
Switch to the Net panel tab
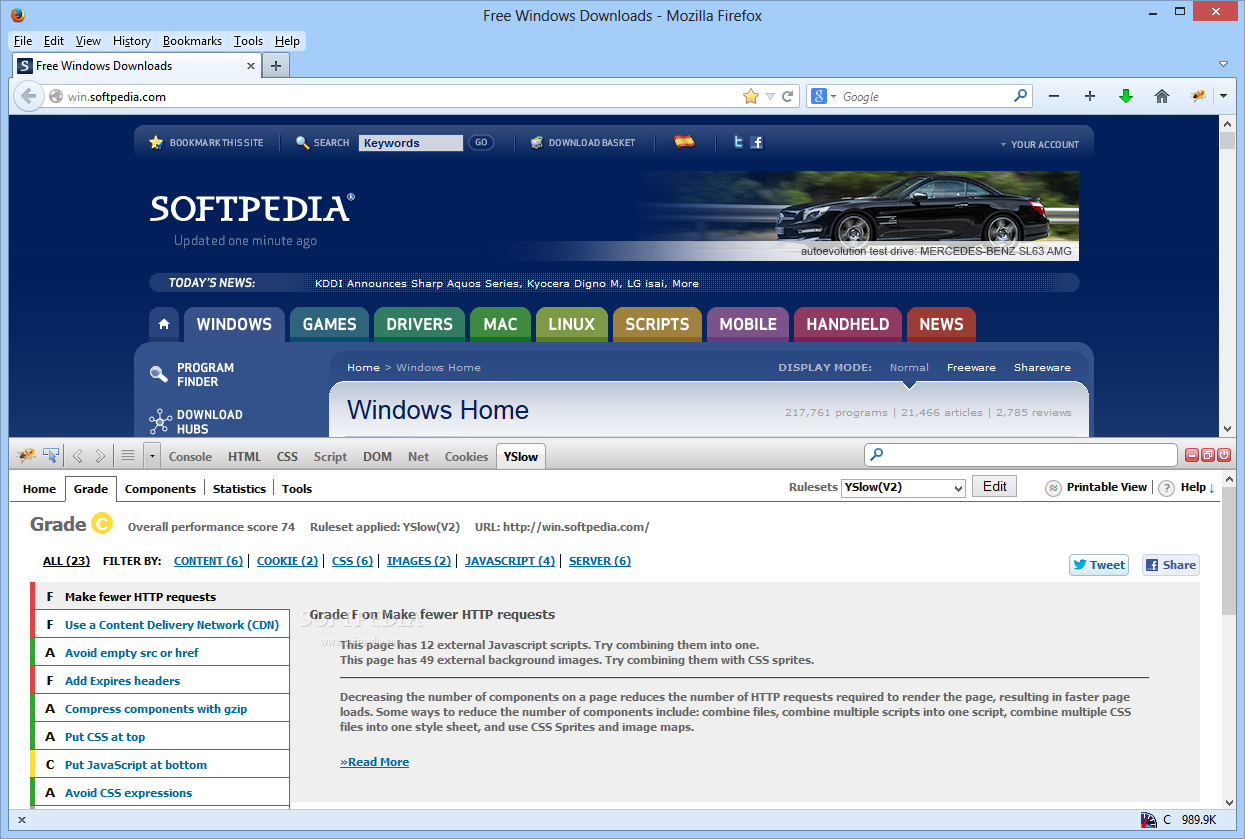[x=418, y=456]
